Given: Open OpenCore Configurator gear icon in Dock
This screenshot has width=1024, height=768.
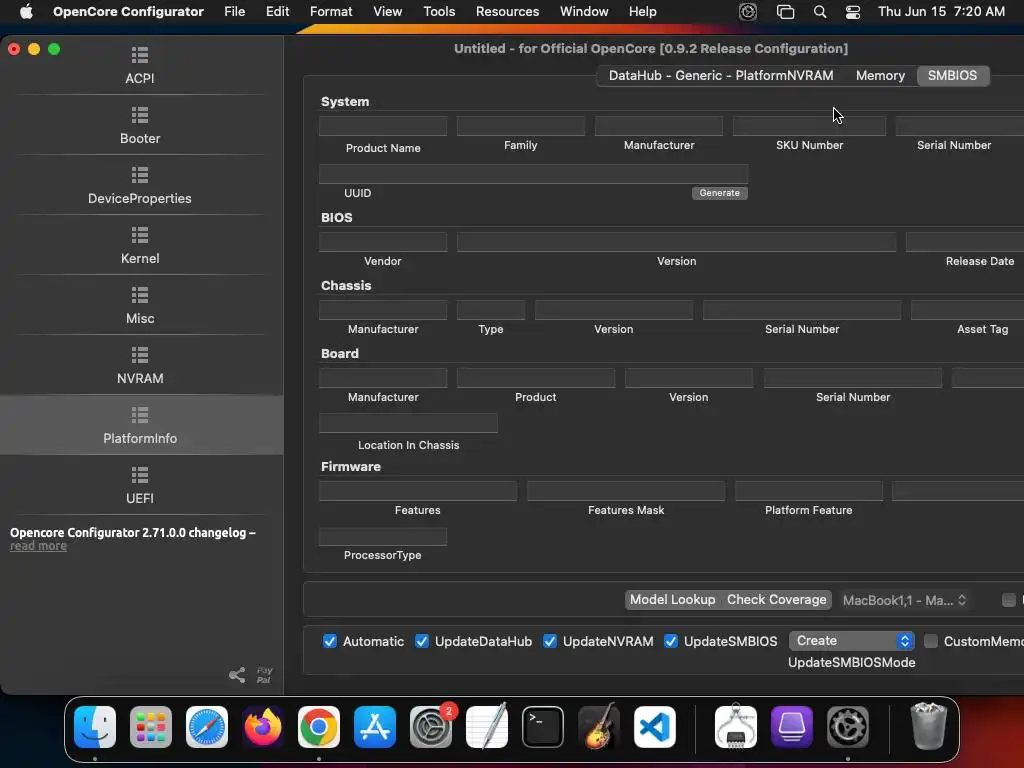Looking at the screenshot, I should click(848, 726).
